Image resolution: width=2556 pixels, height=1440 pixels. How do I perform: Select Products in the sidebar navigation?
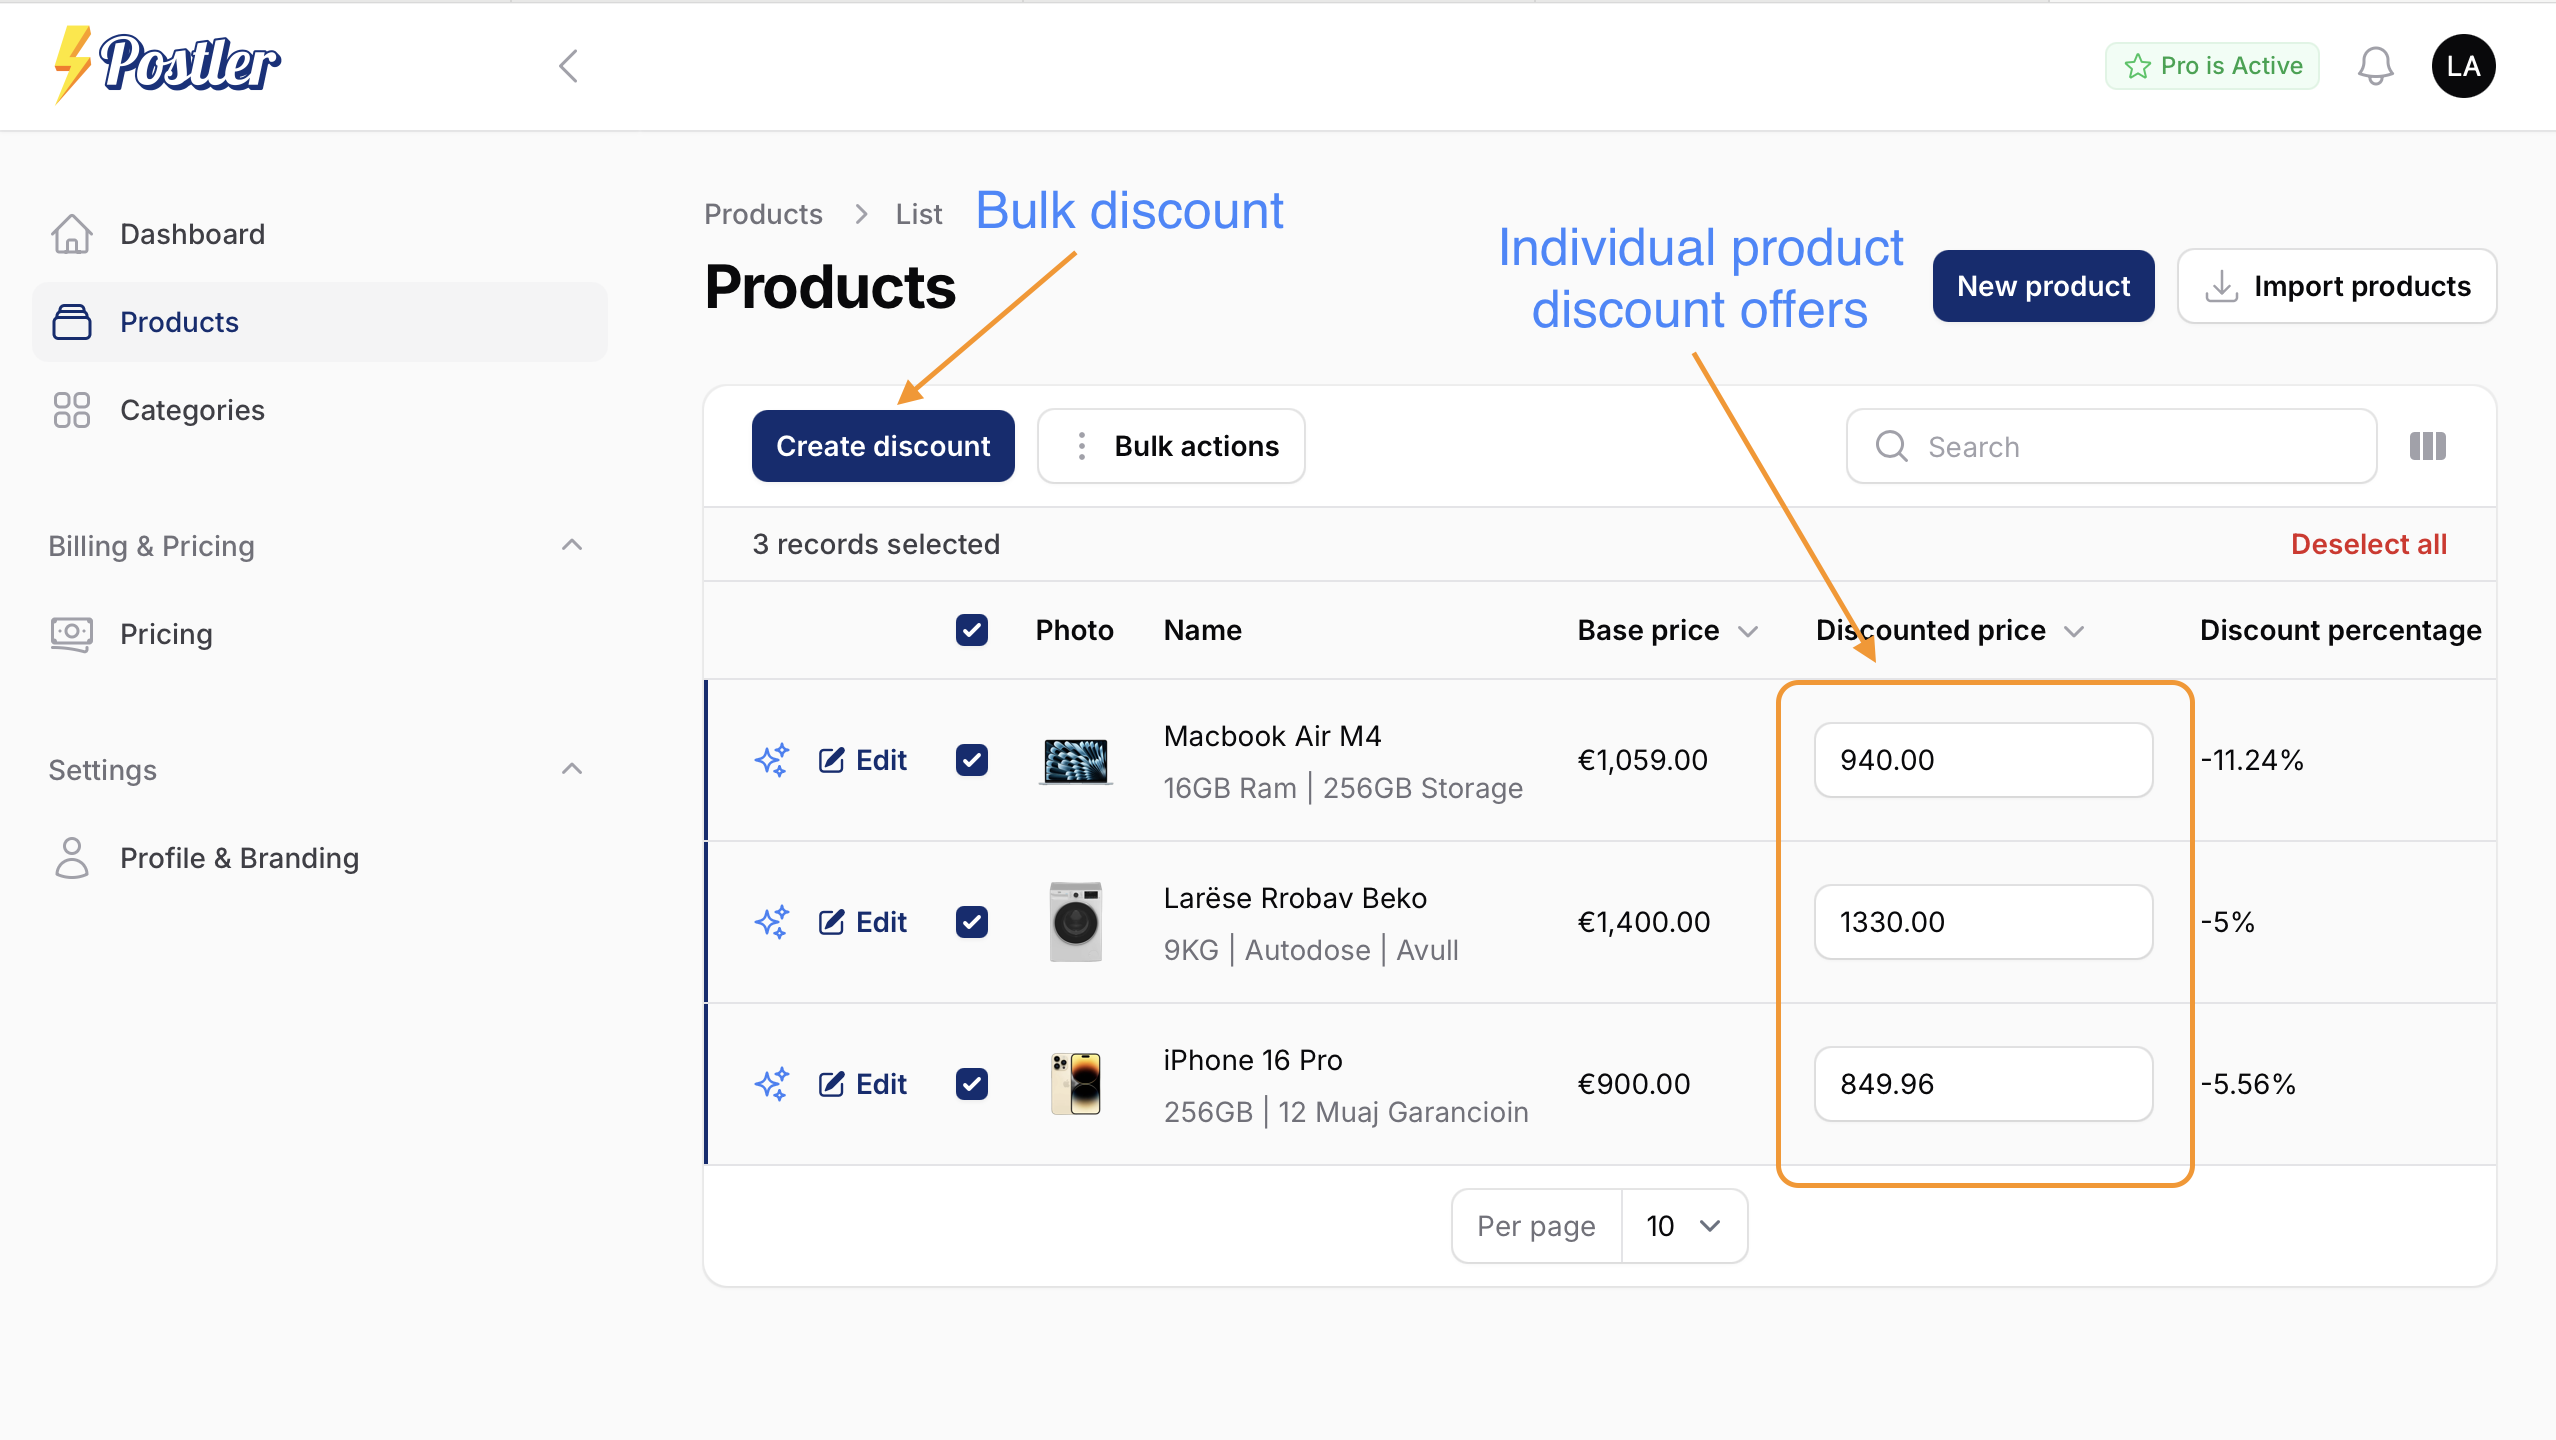coord(179,321)
